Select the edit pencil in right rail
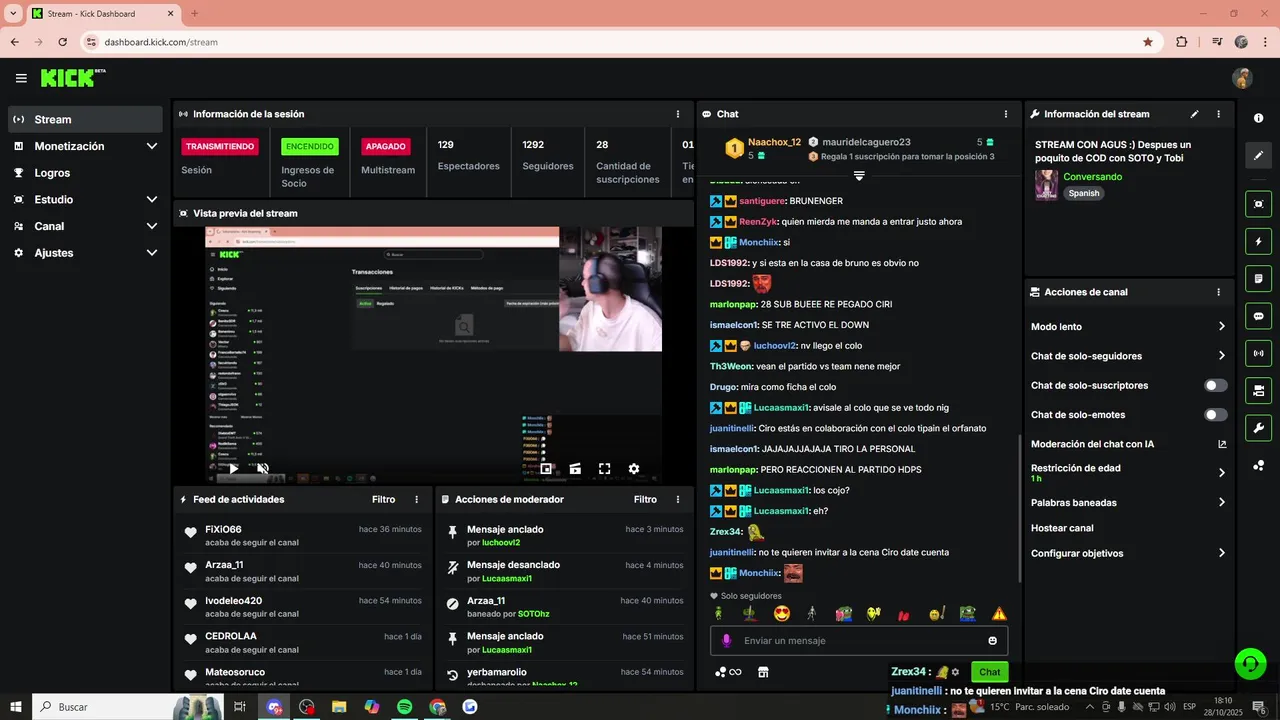The height and width of the screenshot is (720, 1280). click(x=1258, y=156)
